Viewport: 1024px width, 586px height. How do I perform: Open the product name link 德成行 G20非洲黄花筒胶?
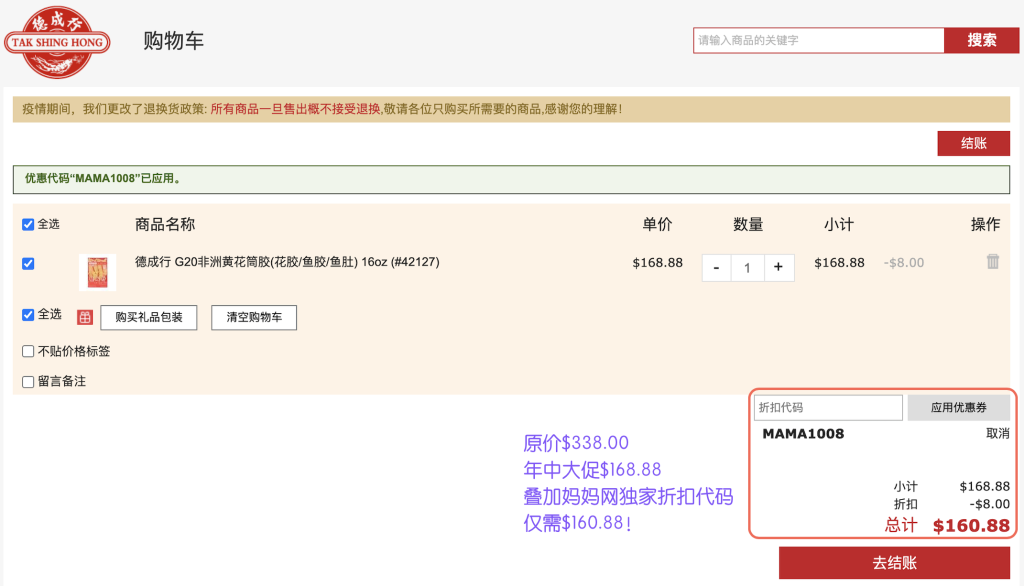coord(287,262)
